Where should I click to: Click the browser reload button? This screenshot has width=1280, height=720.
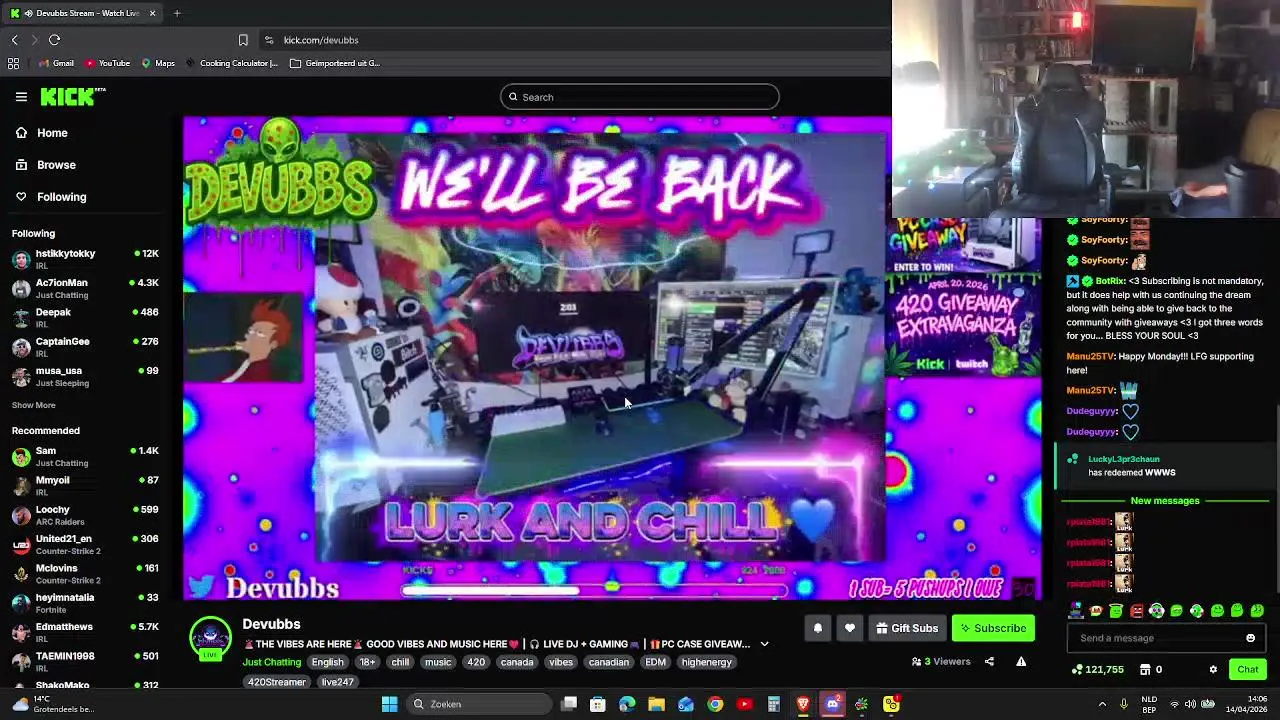tap(54, 40)
